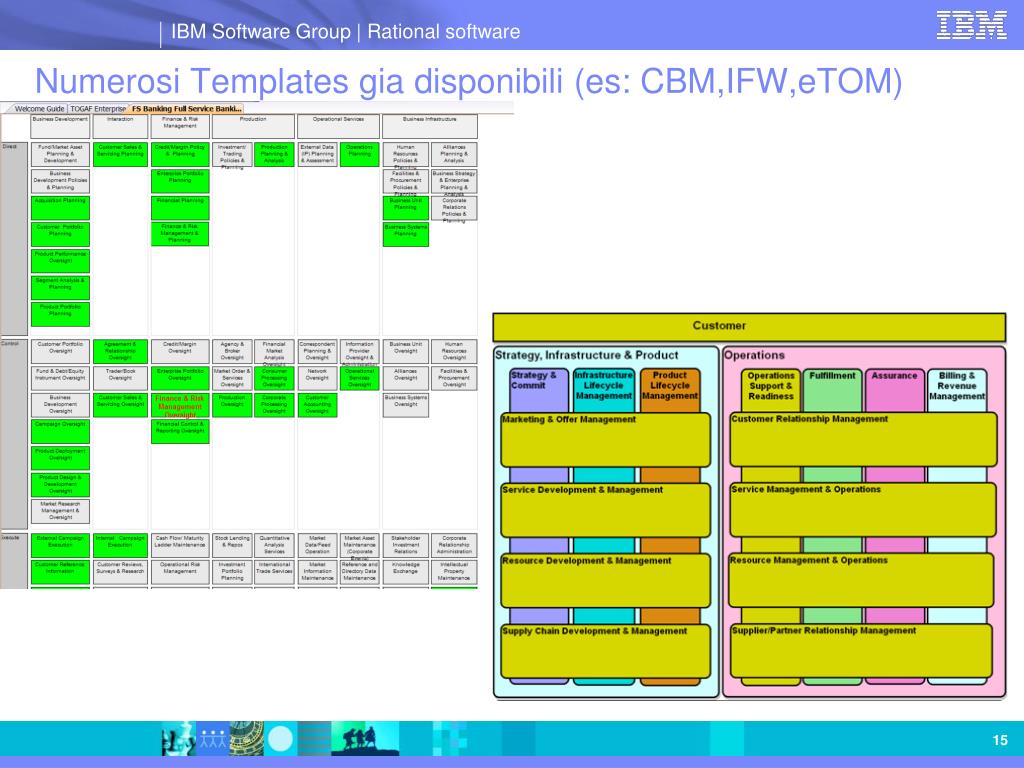Select the Strategy & Commit column block
The width and height of the screenshot is (1024, 768).
539,390
